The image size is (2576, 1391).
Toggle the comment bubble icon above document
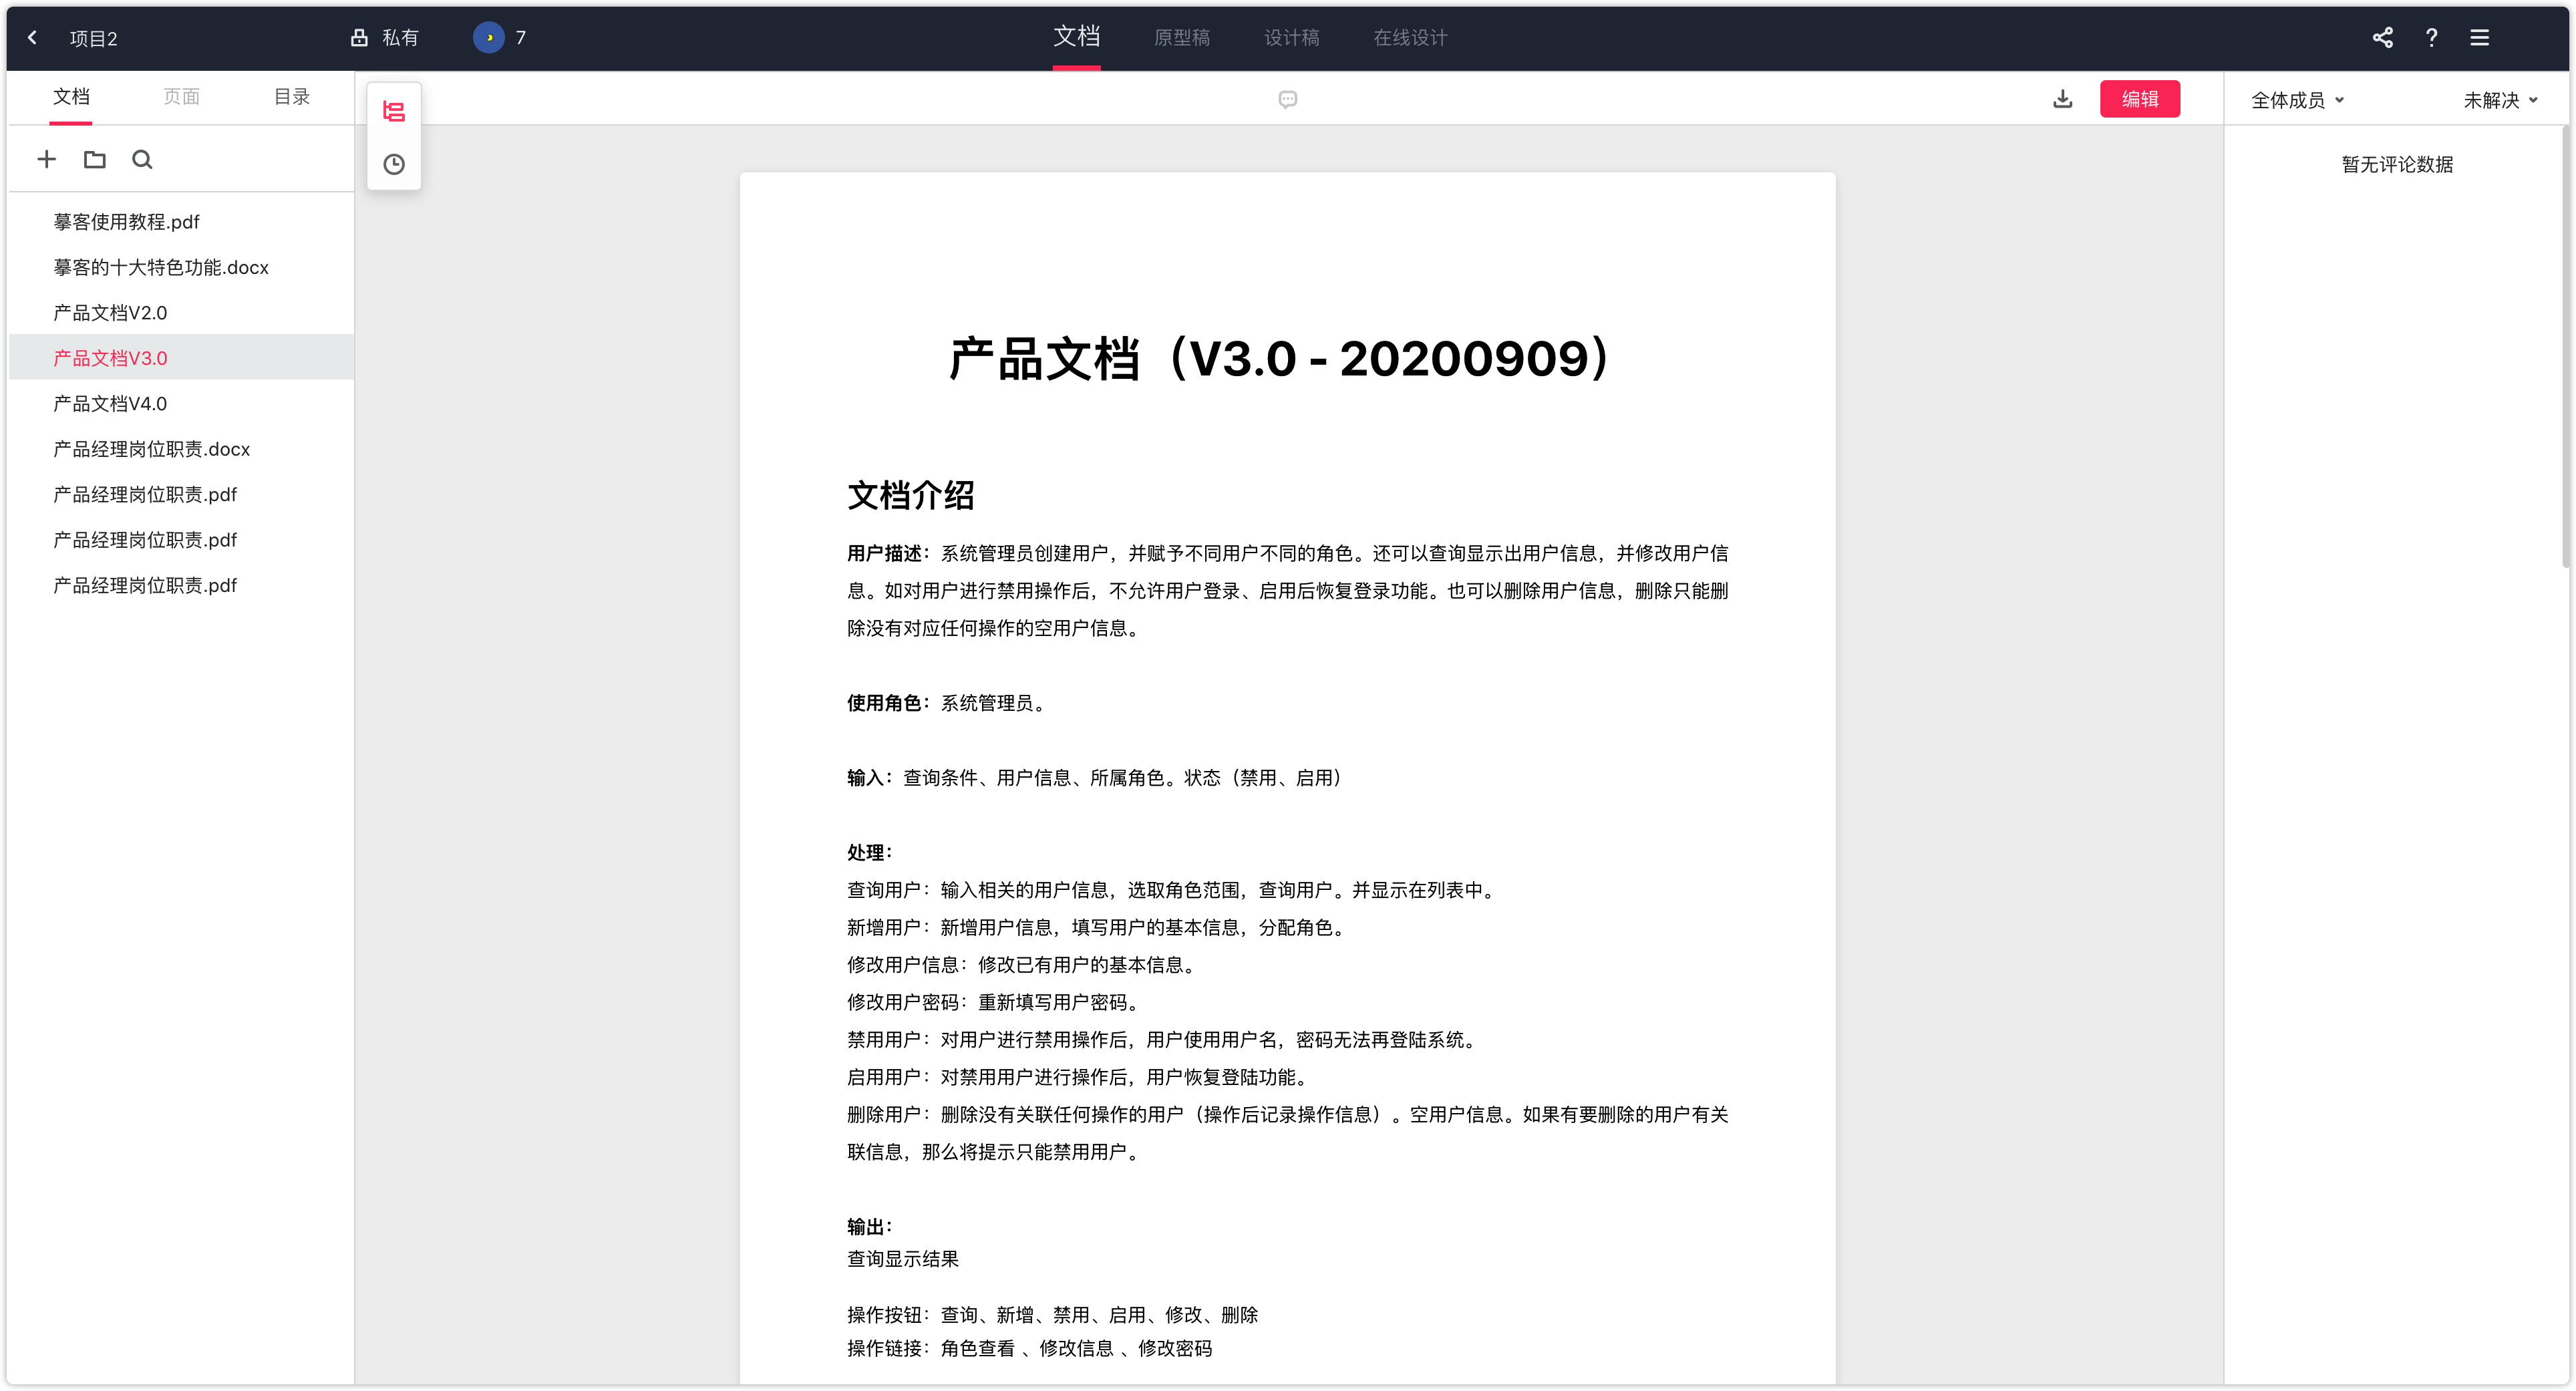pyautogui.click(x=1287, y=99)
